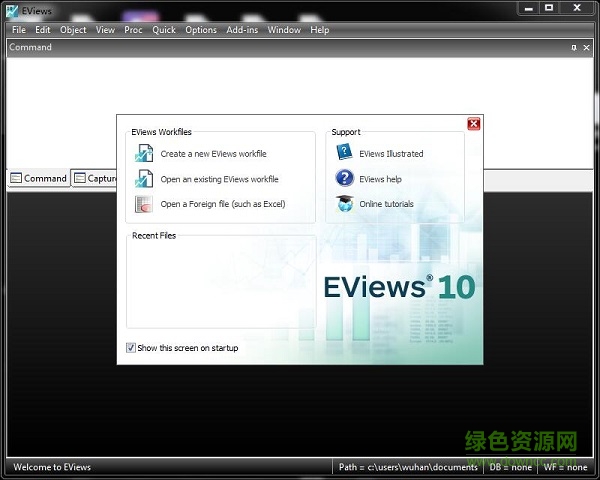
Task: Open EViews help link
Action: point(380,179)
